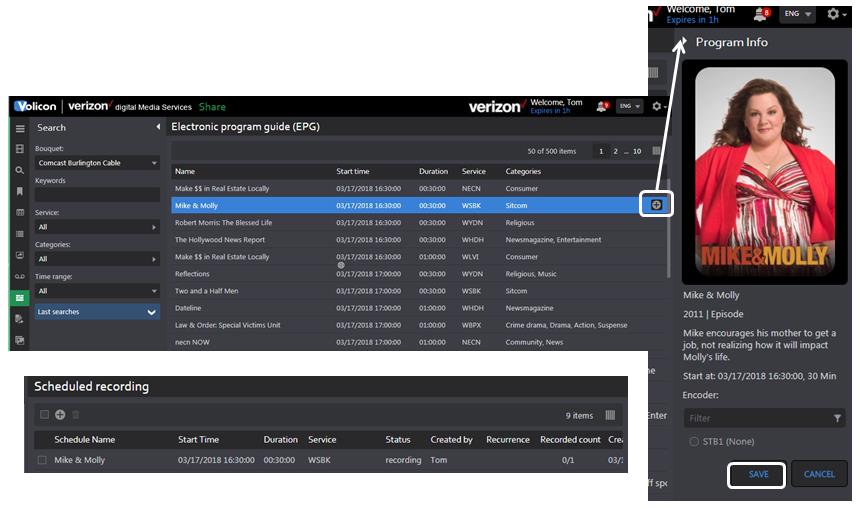
Task: Go to page 1 in EPG pagination
Action: pos(601,151)
